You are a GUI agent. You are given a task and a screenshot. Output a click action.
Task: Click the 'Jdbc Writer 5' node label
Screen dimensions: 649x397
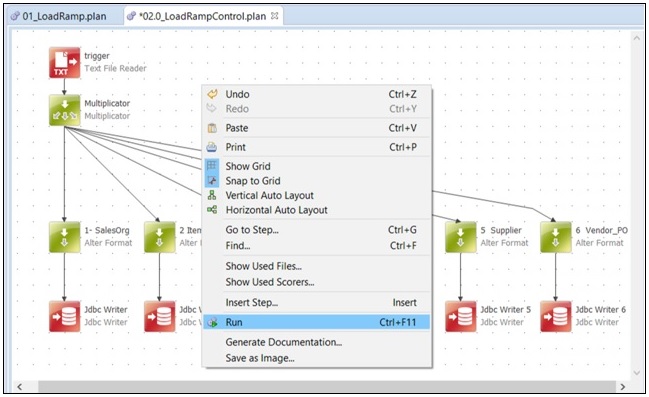tap(505, 310)
